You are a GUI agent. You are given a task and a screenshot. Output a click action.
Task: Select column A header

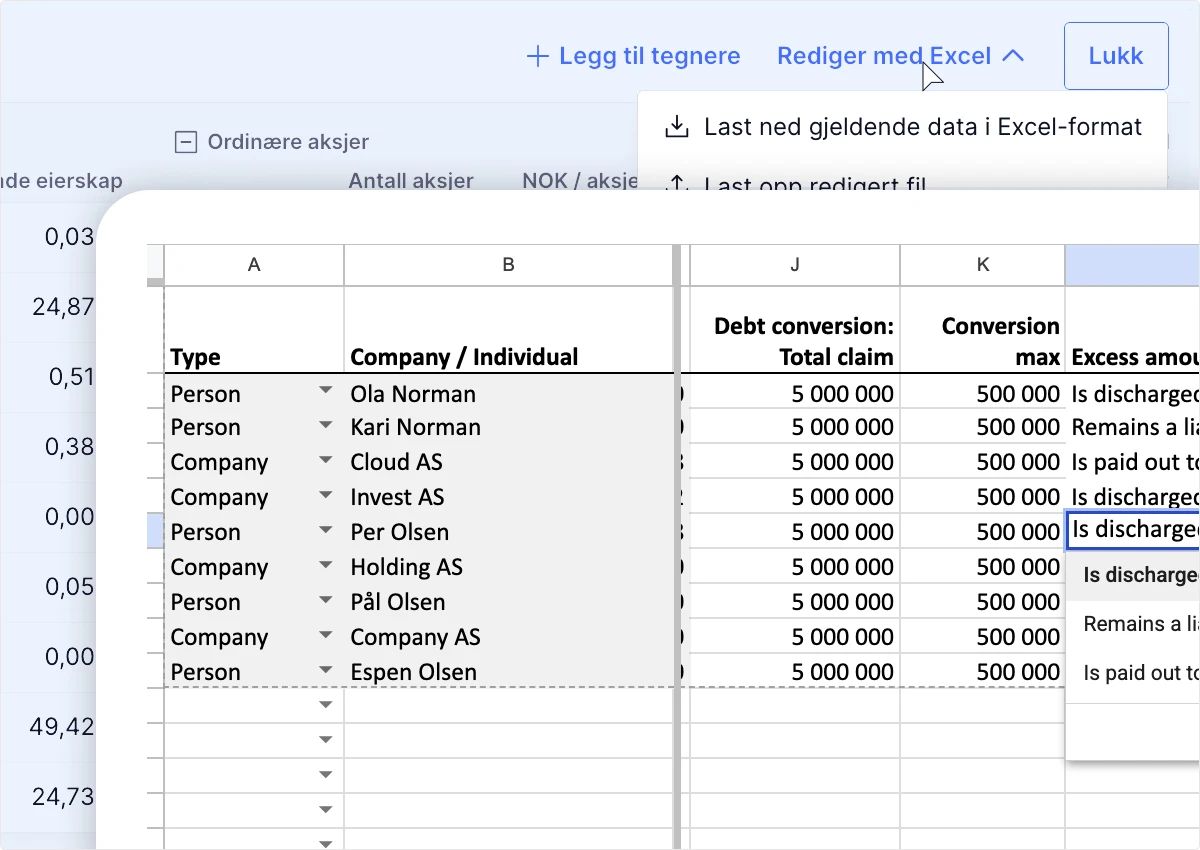tap(254, 265)
